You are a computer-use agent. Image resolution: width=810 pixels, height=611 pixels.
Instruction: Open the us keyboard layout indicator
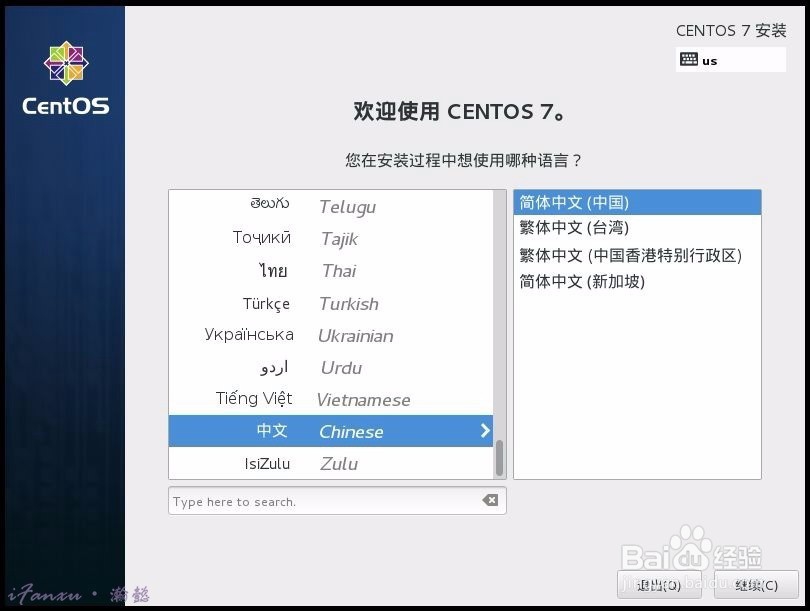[730, 59]
